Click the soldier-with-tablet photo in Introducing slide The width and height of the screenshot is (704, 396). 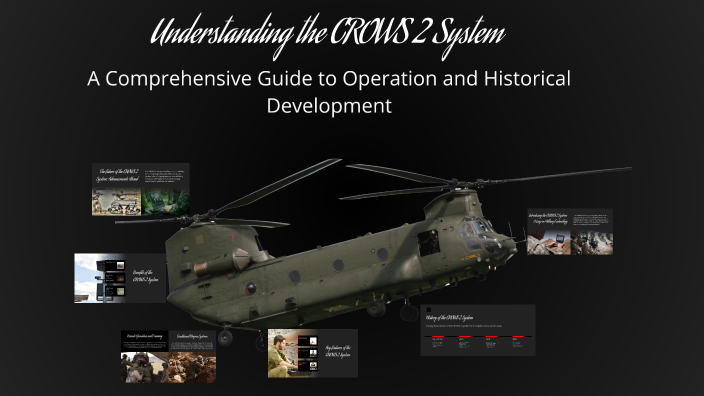click(x=549, y=243)
